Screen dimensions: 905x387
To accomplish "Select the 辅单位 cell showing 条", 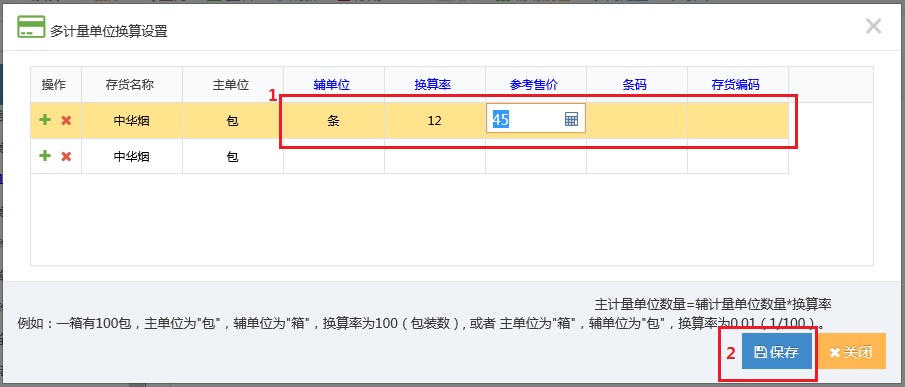I will 334,121.
